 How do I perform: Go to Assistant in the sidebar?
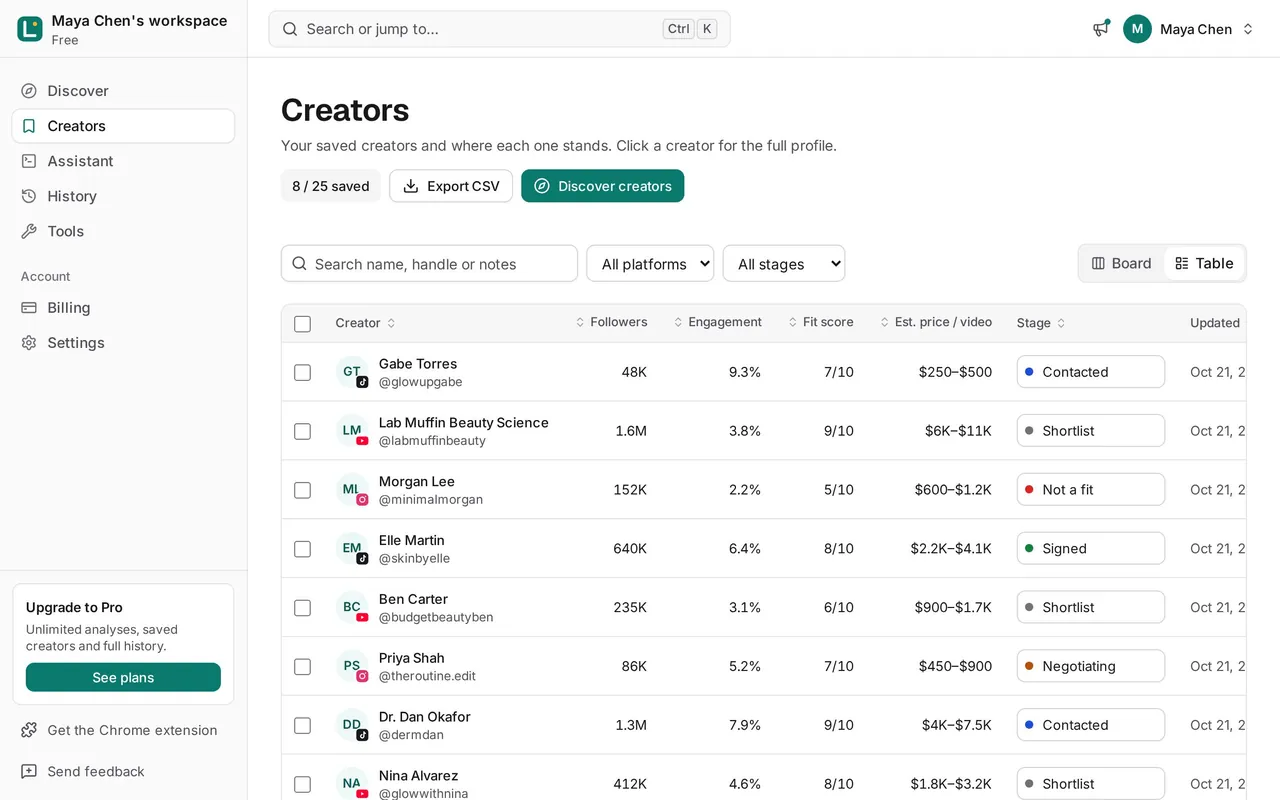[123, 161]
